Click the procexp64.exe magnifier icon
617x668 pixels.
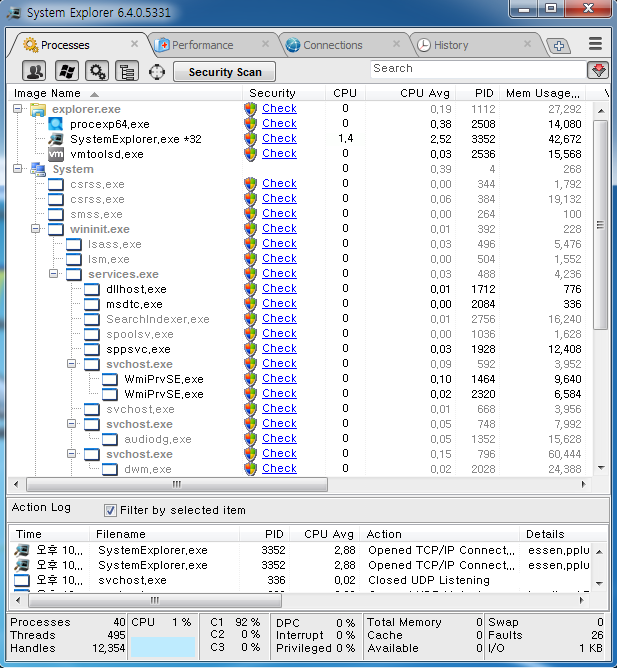coord(55,124)
